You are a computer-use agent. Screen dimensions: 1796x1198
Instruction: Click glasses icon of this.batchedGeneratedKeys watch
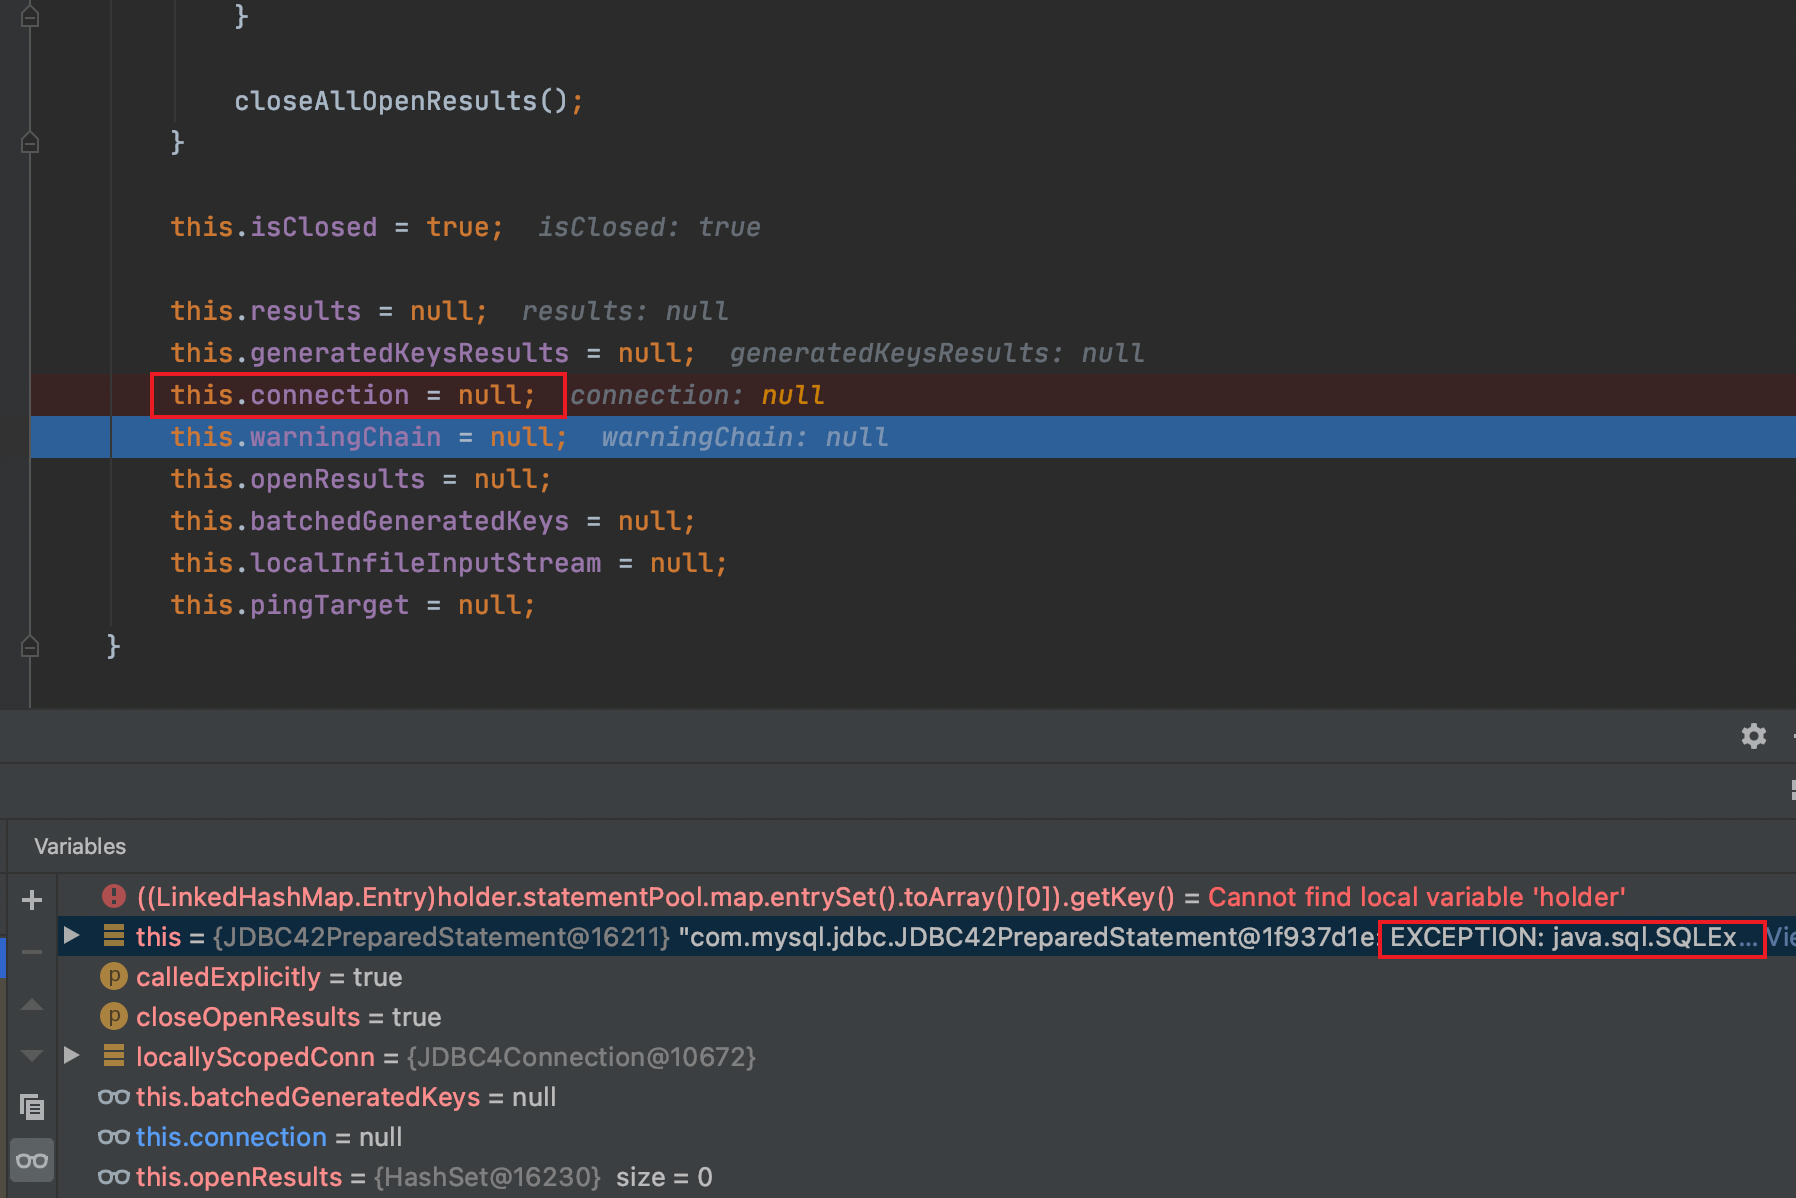point(114,1097)
